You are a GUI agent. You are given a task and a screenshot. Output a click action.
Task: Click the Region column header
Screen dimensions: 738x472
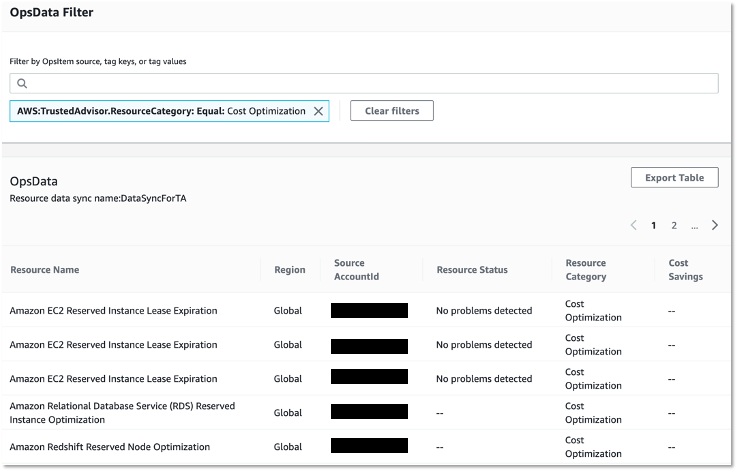pyautogui.click(x=290, y=270)
